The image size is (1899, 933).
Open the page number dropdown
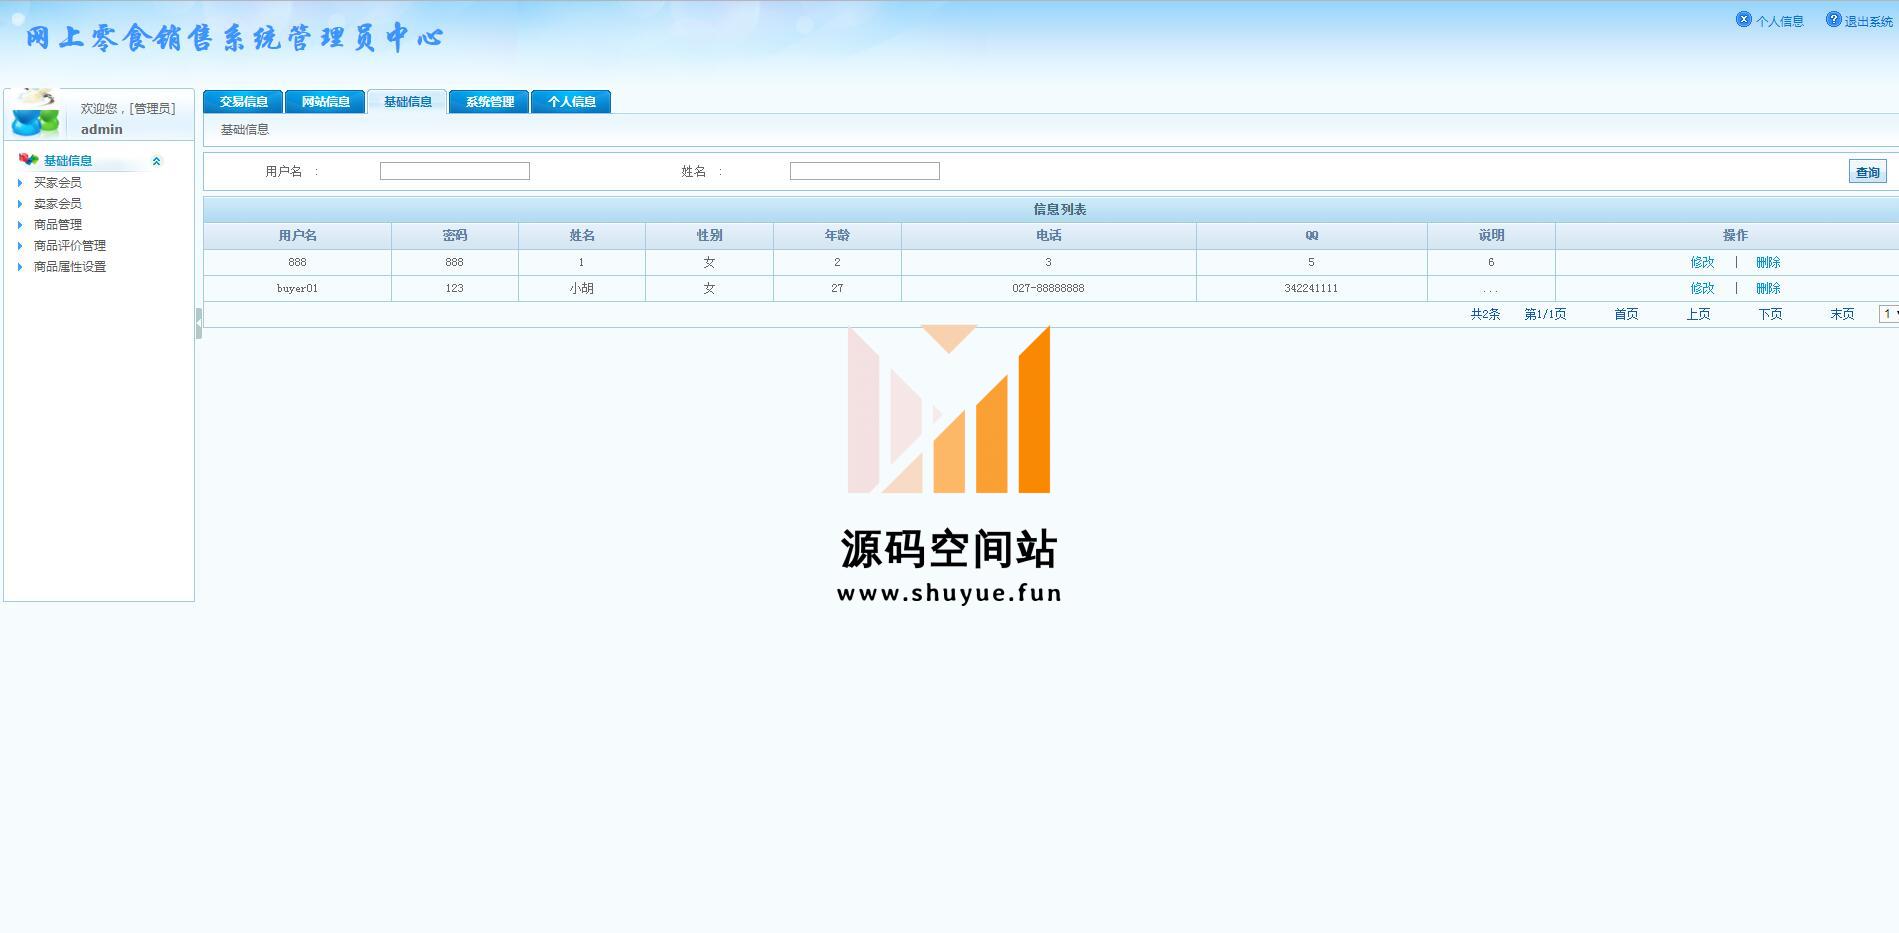click(x=1888, y=314)
